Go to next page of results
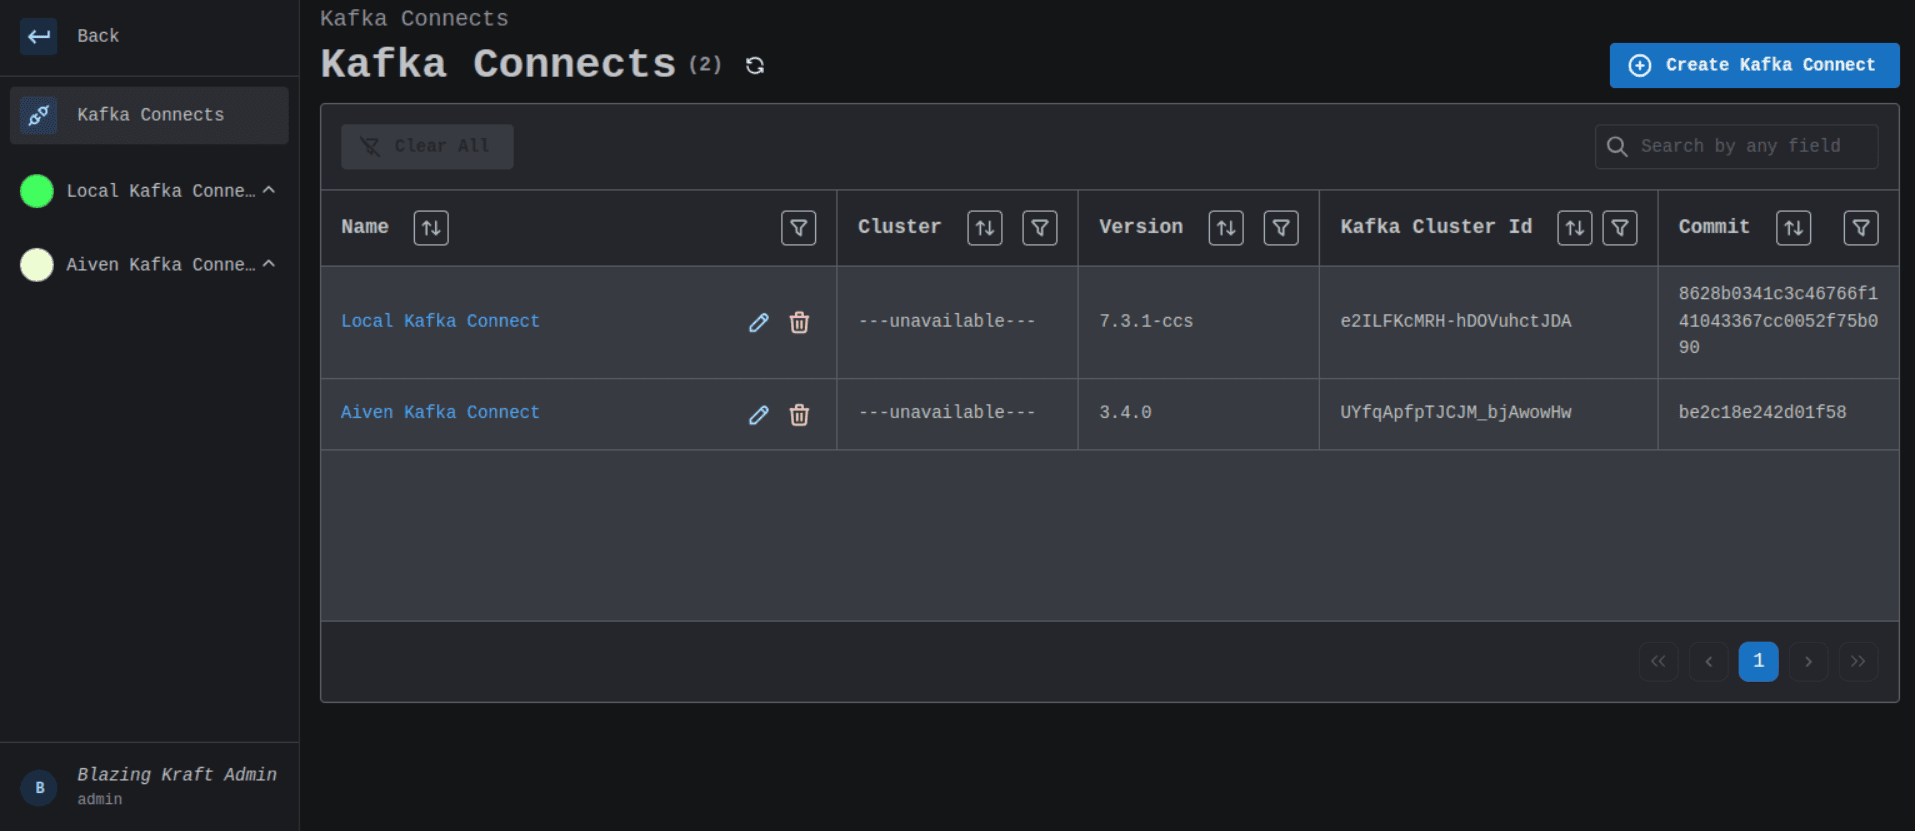 pos(1808,661)
